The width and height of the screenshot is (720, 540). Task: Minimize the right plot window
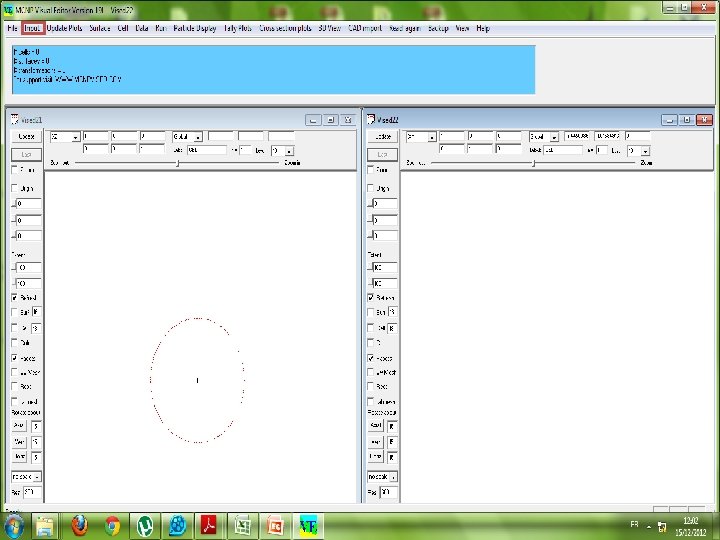pos(669,120)
